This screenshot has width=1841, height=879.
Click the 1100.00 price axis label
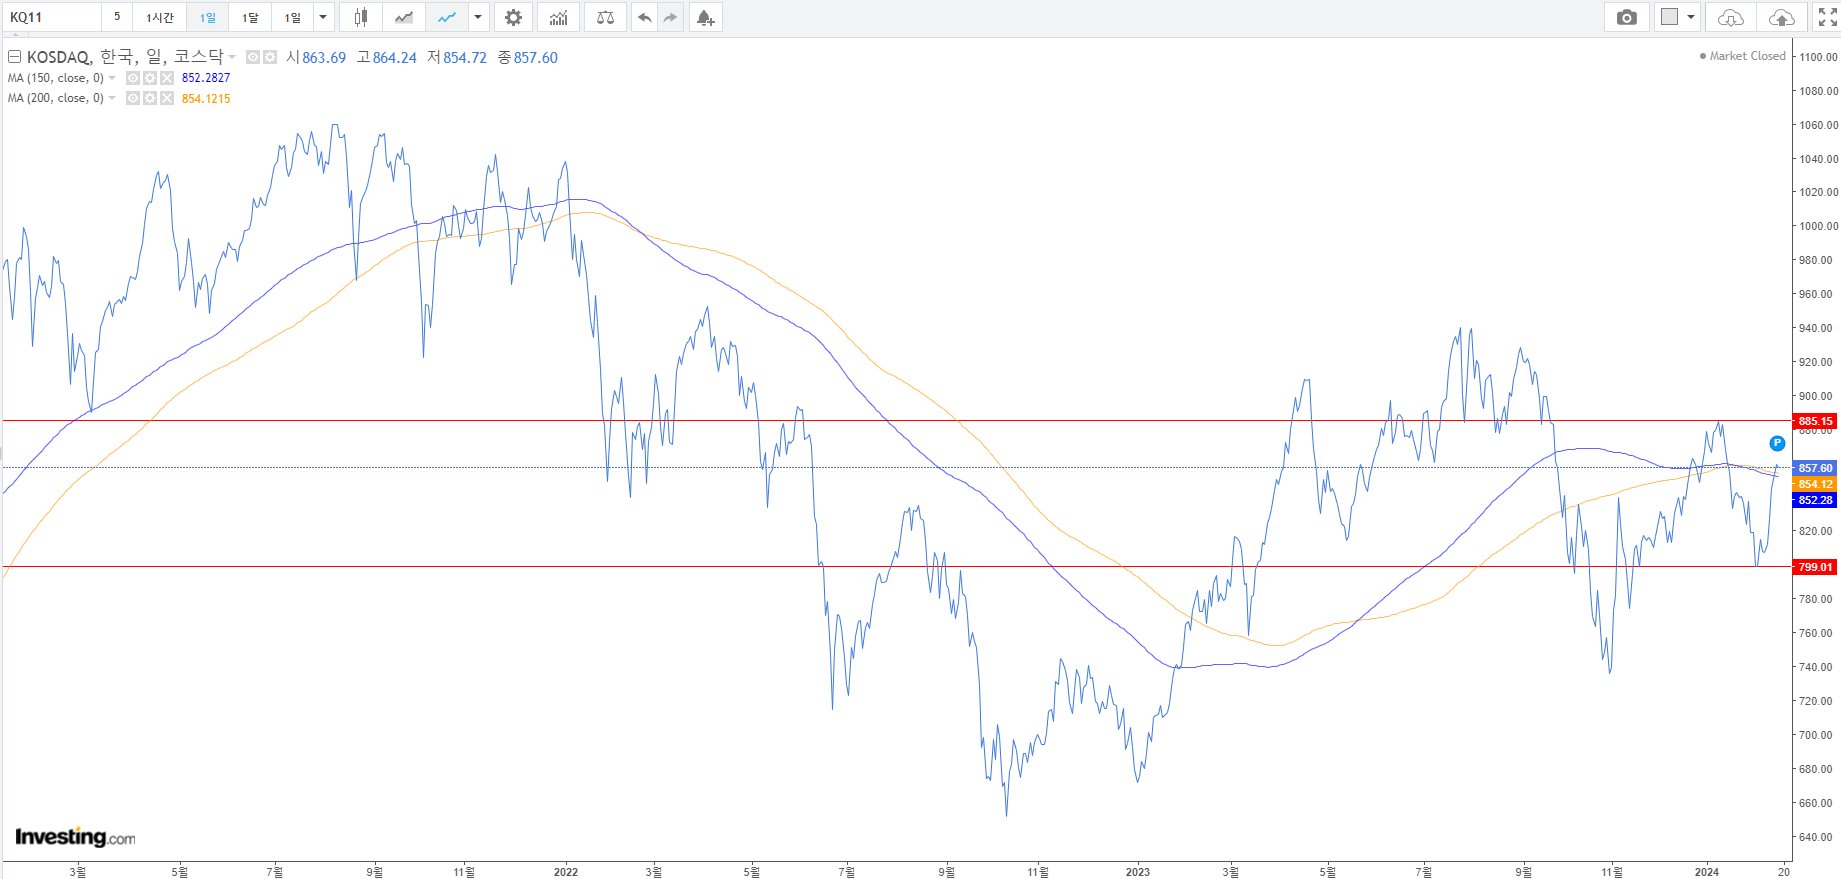pyautogui.click(x=1819, y=57)
